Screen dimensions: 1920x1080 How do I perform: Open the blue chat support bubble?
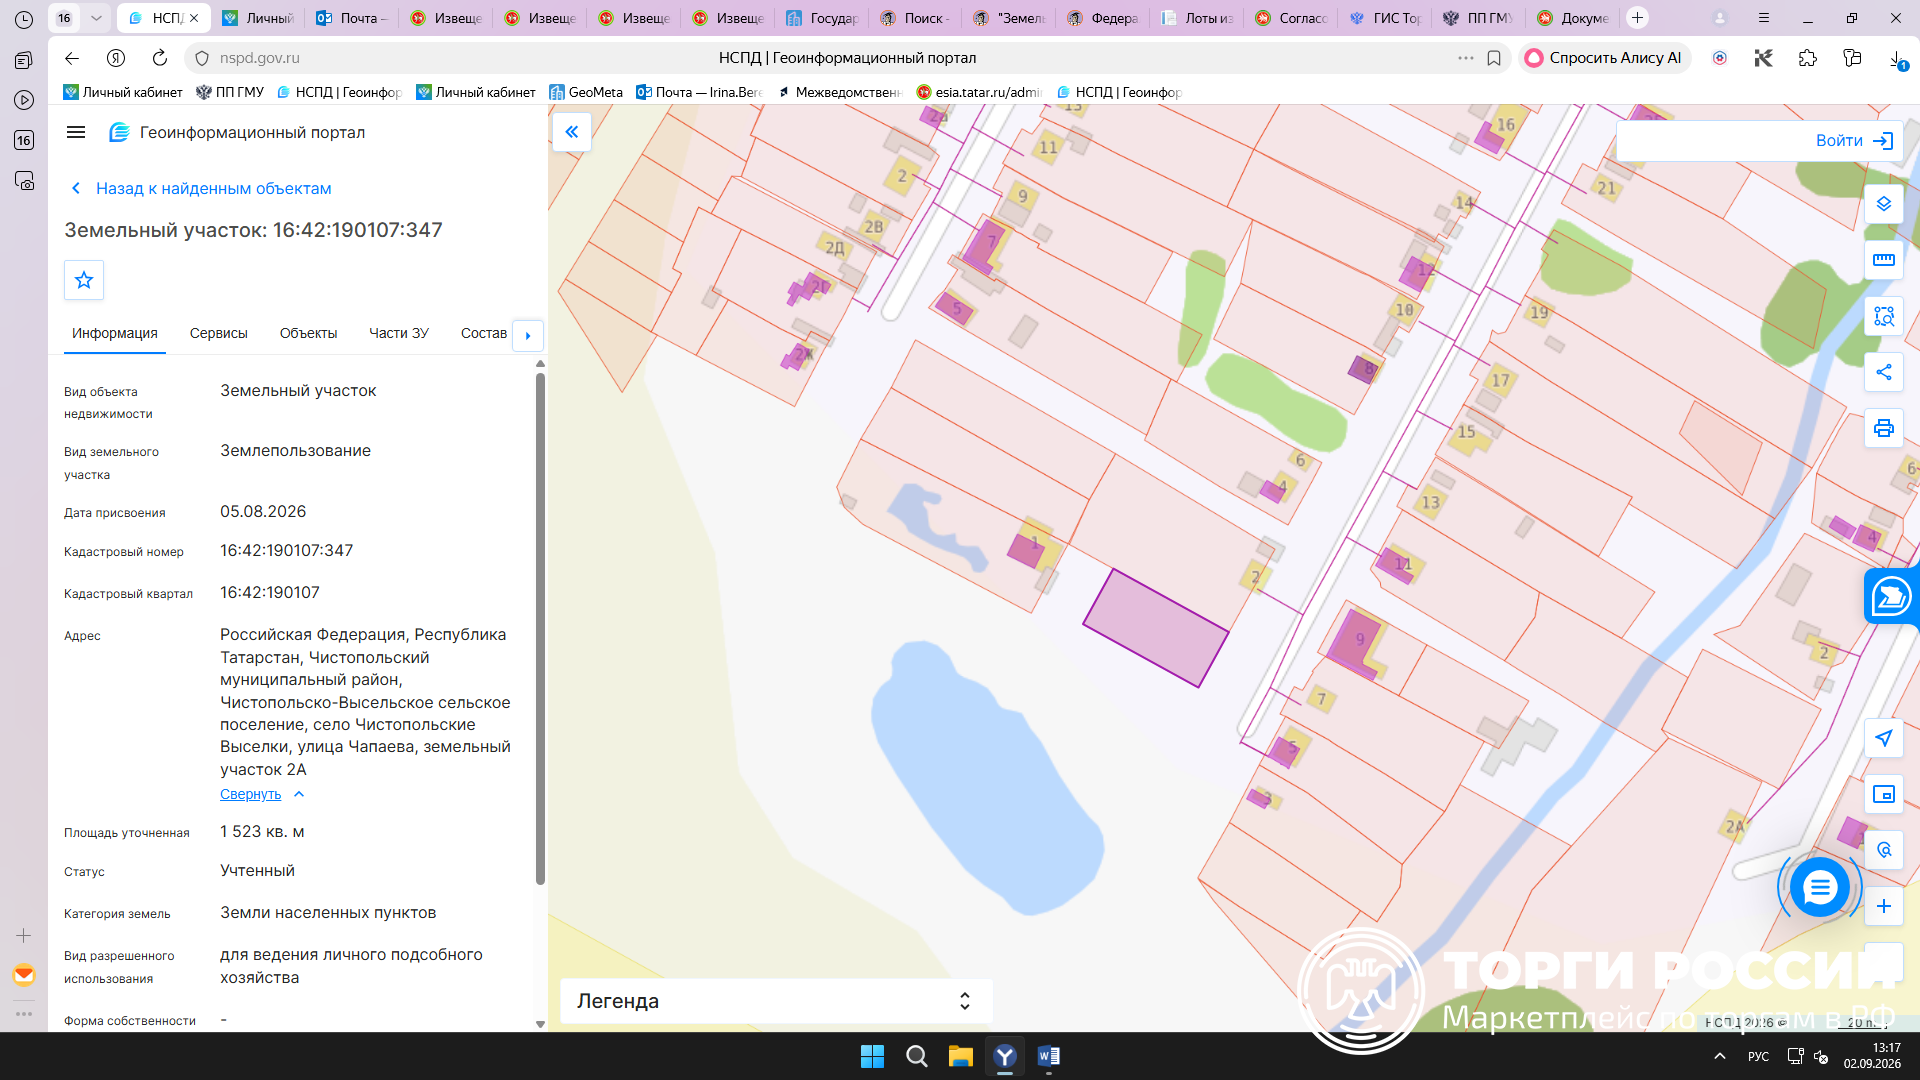pos(1819,887)
